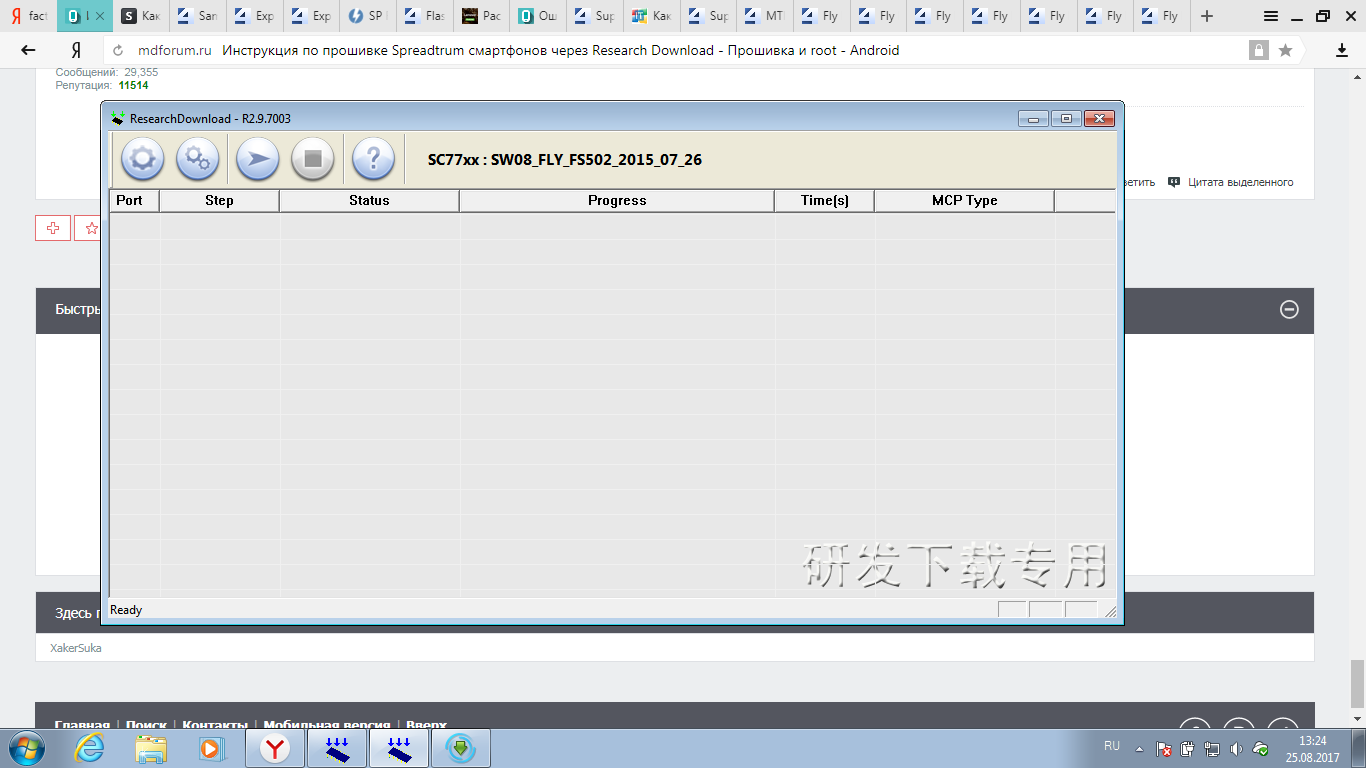Click the Progress column header
The height and width of the screenshot is (768, 1366).
point(617,200)
